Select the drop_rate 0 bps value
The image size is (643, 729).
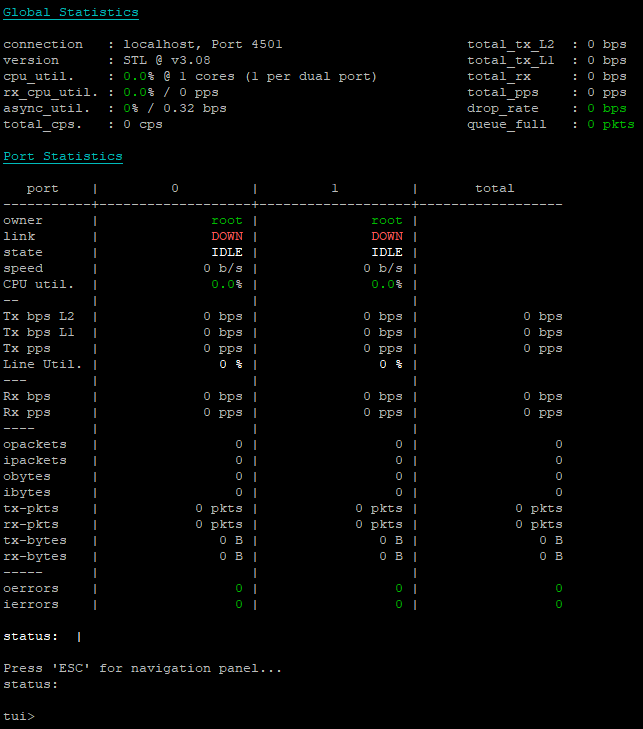607,108
